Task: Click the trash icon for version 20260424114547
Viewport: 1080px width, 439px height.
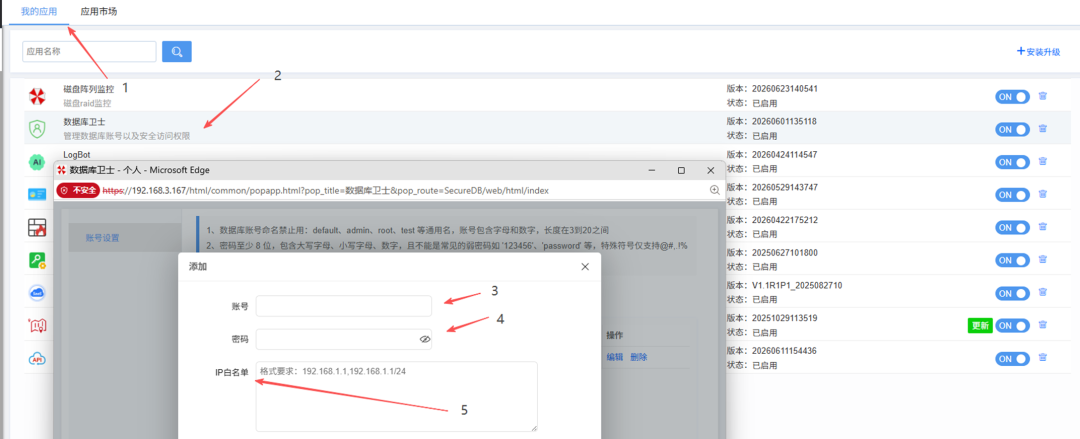Action: 1042,161
